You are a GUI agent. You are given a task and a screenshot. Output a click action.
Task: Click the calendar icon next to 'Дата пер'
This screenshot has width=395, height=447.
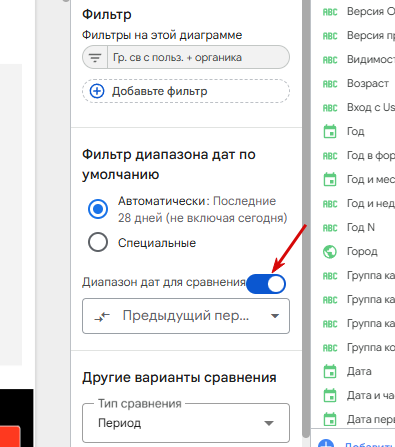[330, 419]
